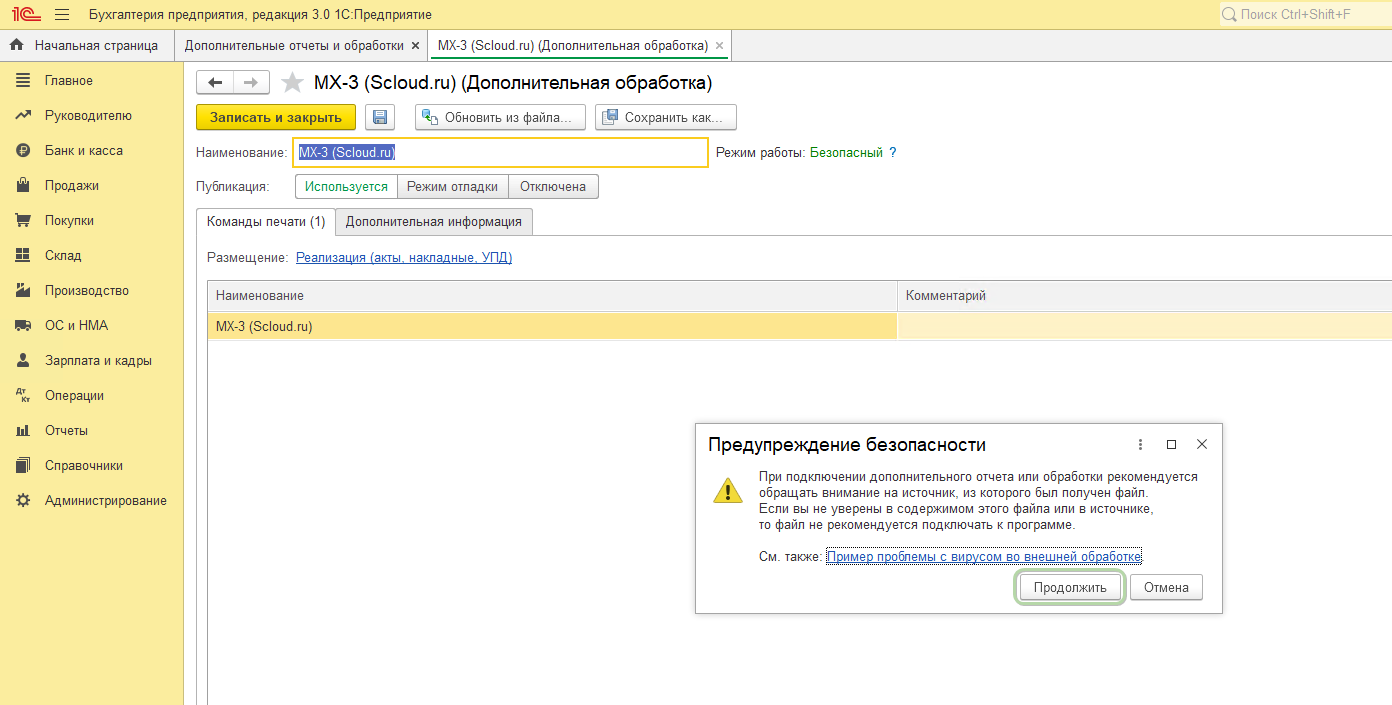The image size is (1392, 705).
Task: Click Сохранить как button
Action: (666, 117)
